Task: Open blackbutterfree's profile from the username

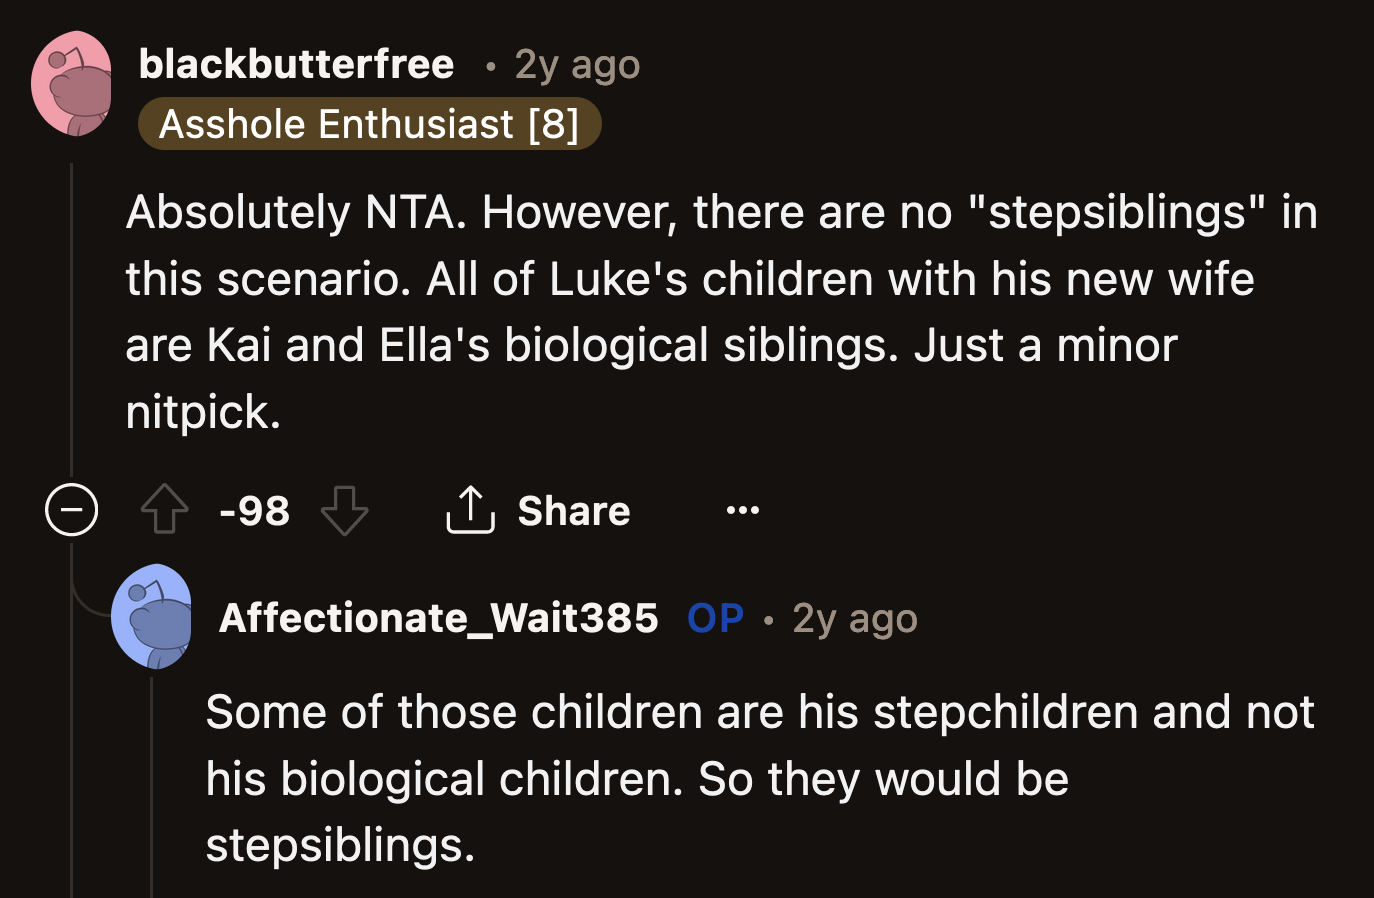Action: (297, 63)
